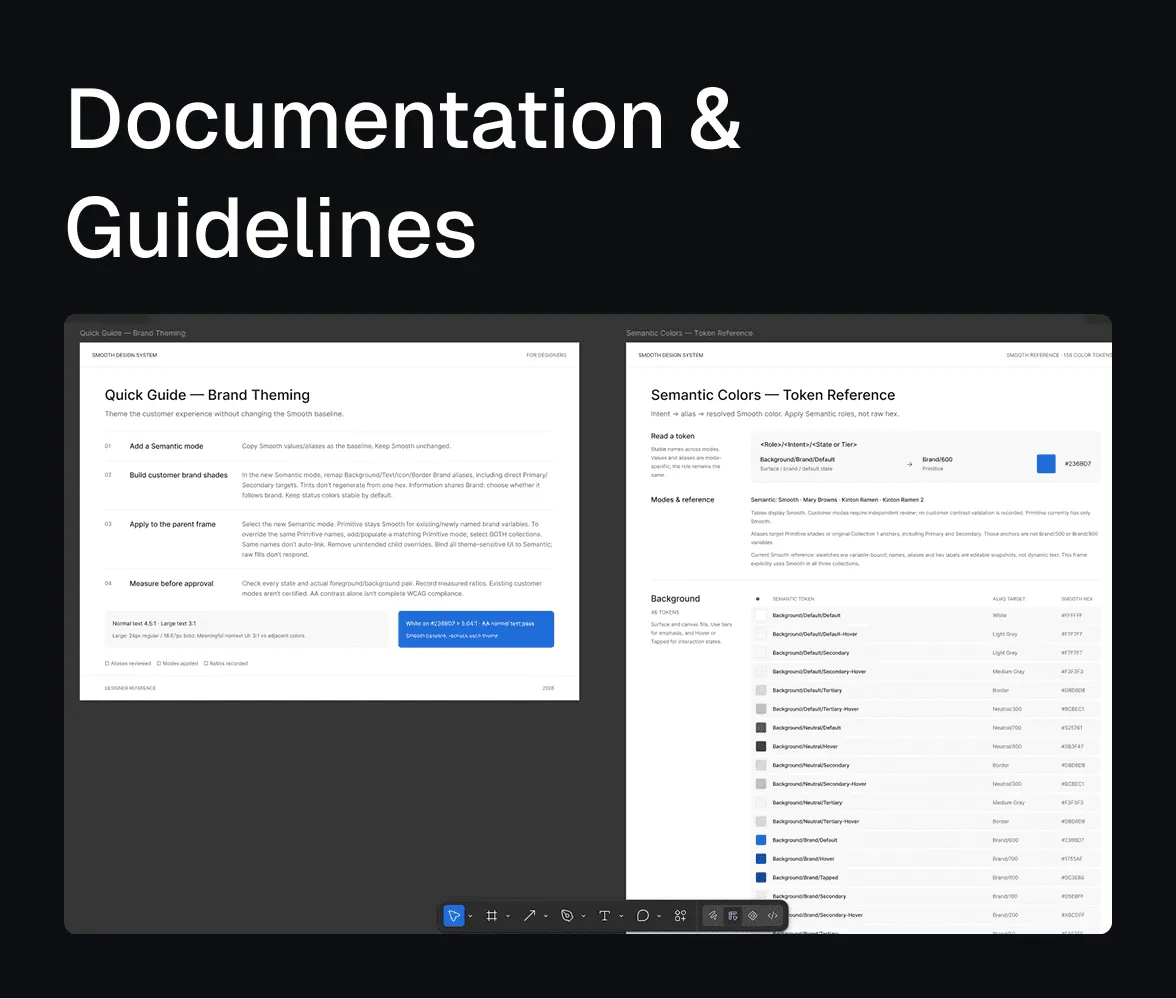This screenshot has width=1176, height=999.
Task: Click Background/Neutral/Secondary token name
Action: pos(811,765)
